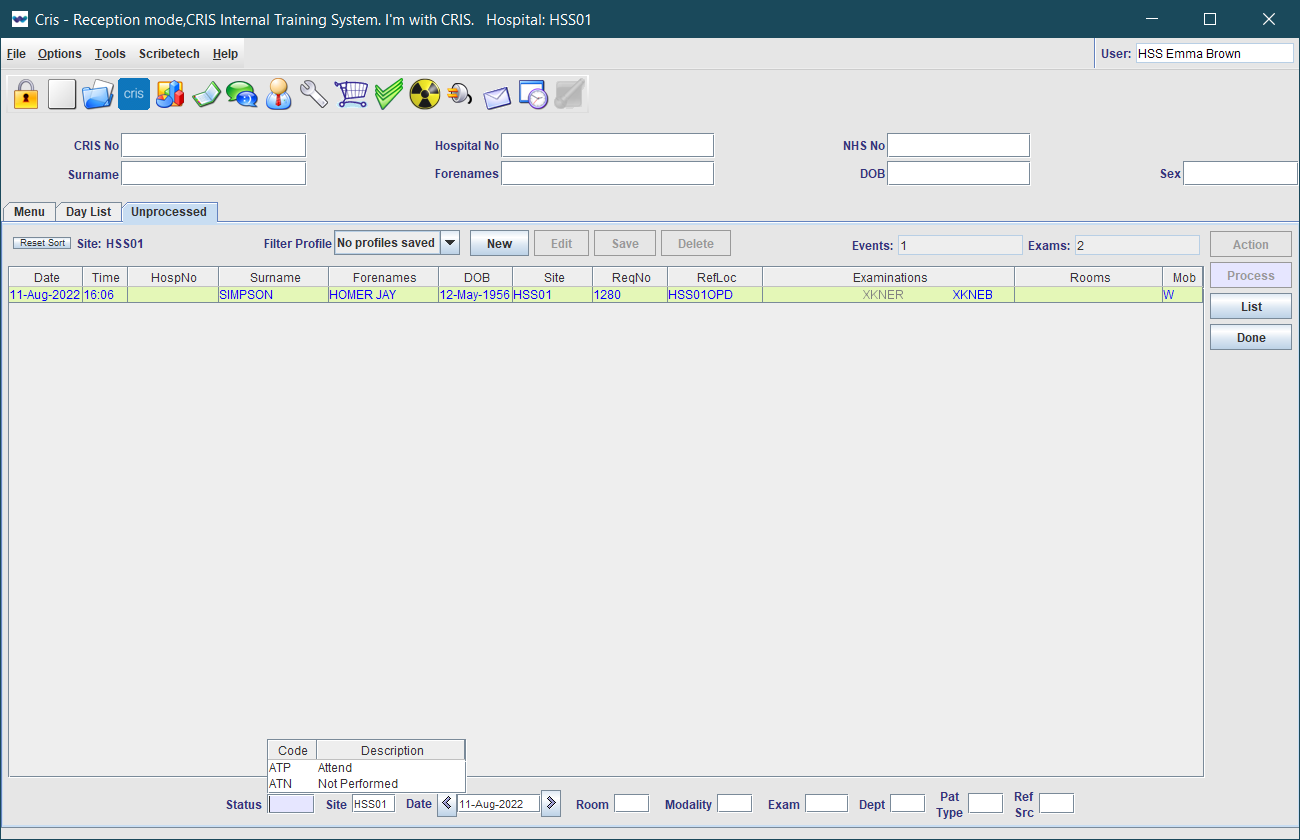Screen dimensions: 1300x840
Task: Click the Action button
Action: 1251,244
